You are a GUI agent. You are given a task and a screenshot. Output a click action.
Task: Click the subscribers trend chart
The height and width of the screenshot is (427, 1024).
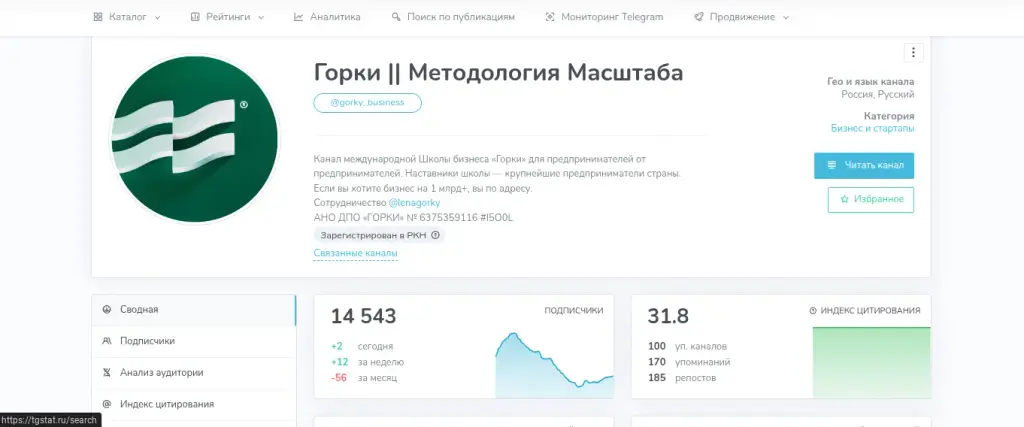pos(554,365)
